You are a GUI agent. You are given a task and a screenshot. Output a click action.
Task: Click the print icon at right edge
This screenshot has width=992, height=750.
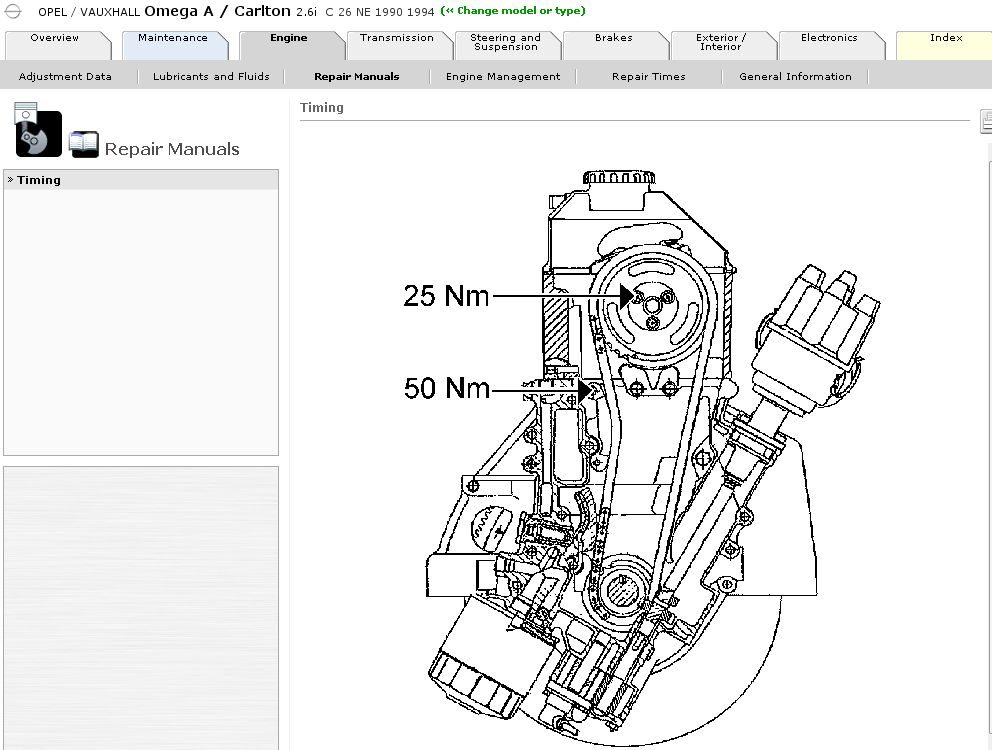point(985,121)
